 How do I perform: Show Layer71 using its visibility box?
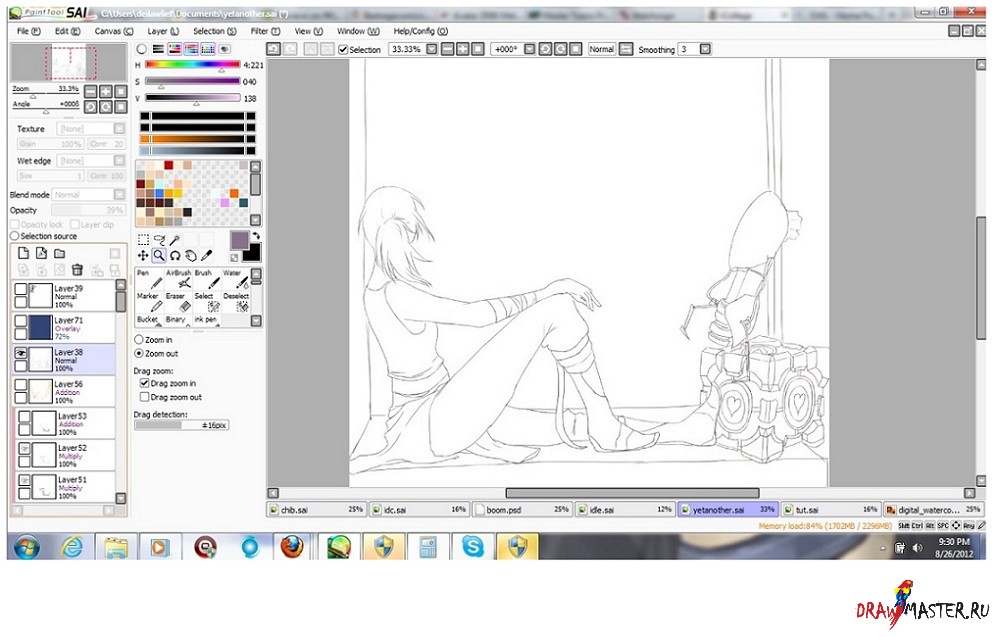pyautogui.click(x=21, y=321)
